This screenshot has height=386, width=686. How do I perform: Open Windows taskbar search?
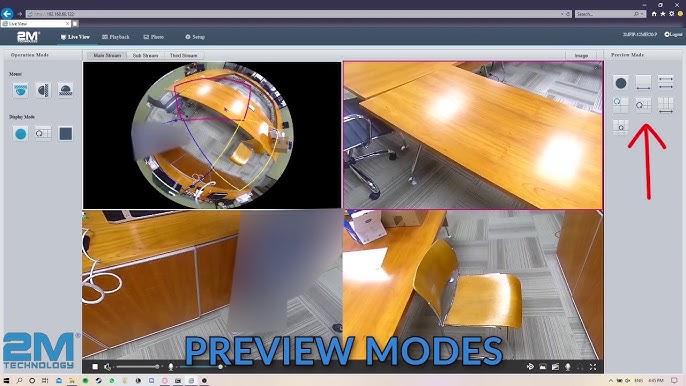(19, 381)
